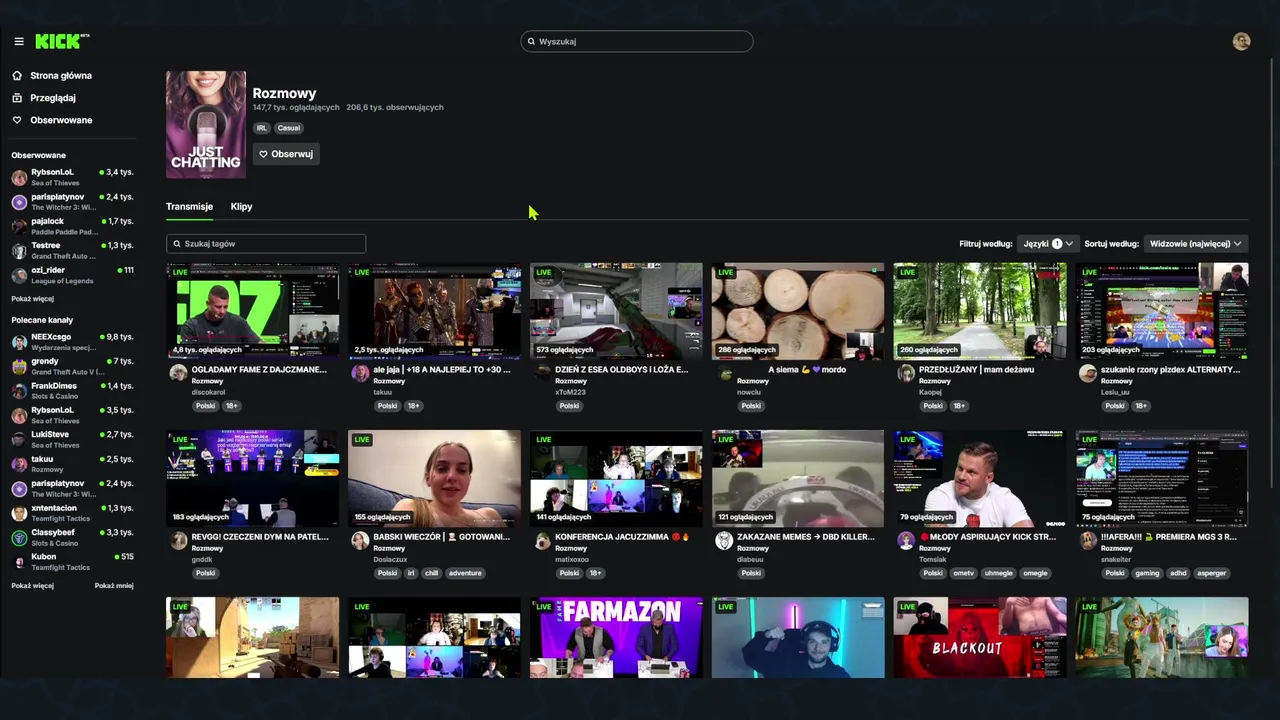Click the gaming tag on snakeiter stream
The image size is (1280, 720).
(1147, 573)
